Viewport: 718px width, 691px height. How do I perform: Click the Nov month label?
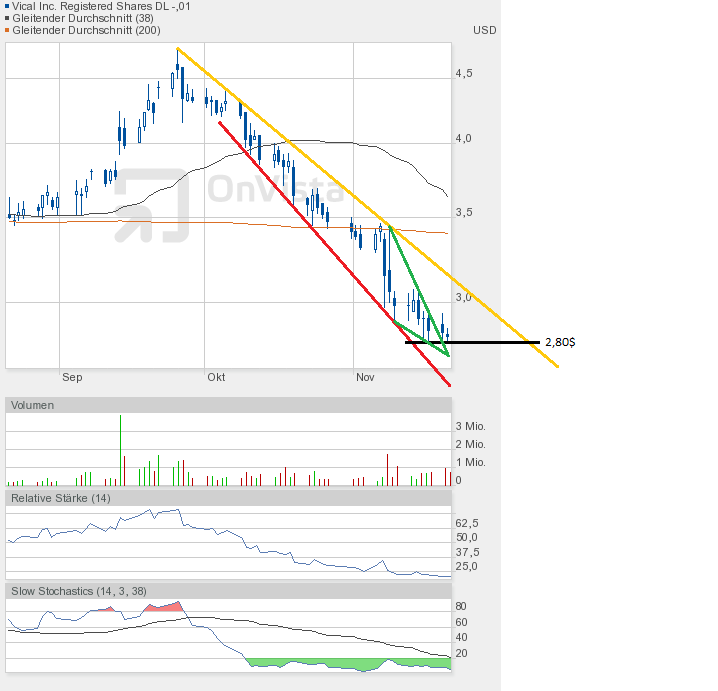[365, 377]
